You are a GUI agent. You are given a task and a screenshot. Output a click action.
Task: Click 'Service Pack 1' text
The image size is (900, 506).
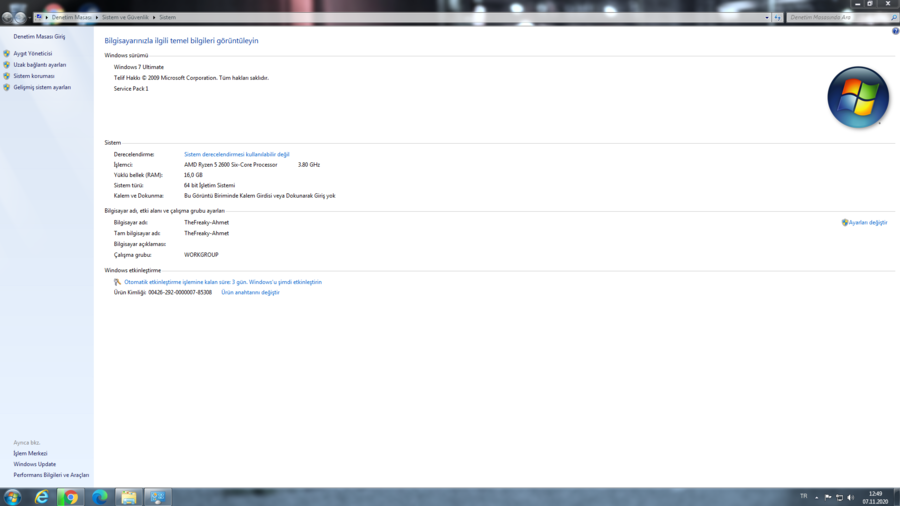pos(131,89)
